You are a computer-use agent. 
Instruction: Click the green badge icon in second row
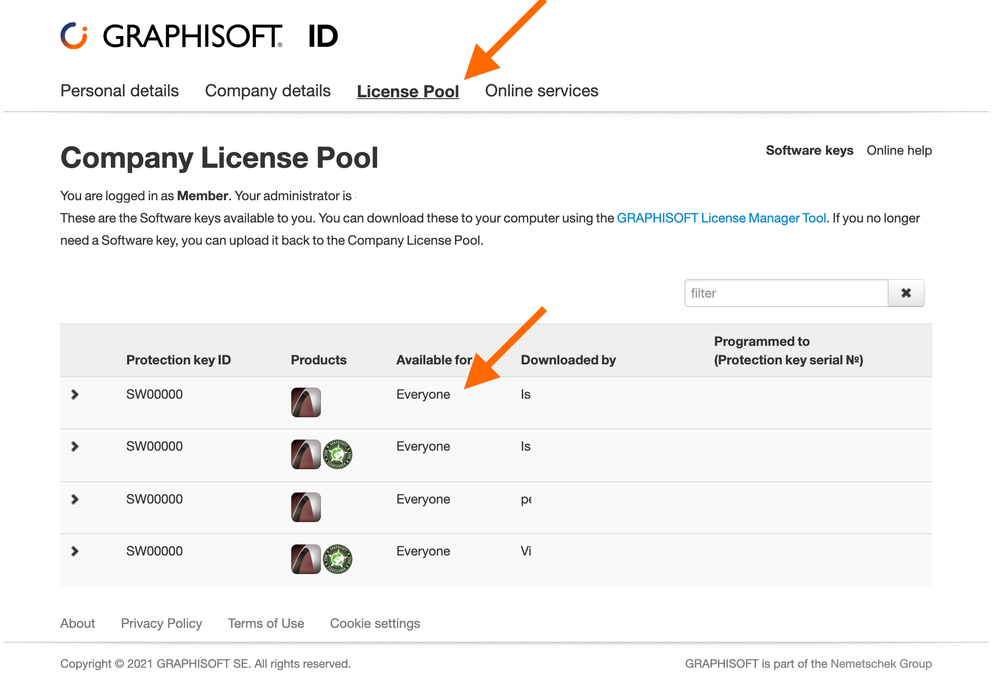tap(338, 455)
